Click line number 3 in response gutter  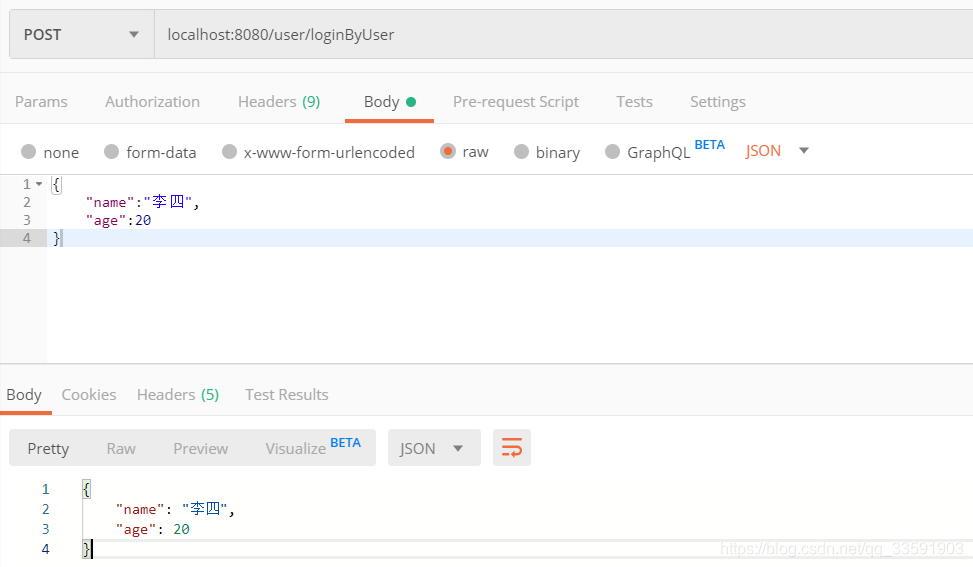coord(45,529)
